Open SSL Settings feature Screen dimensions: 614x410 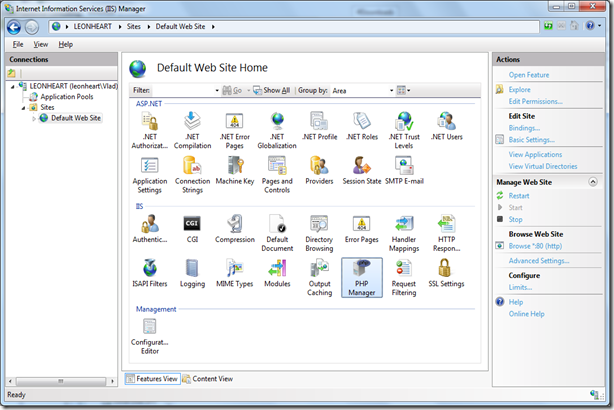[446, 273]
